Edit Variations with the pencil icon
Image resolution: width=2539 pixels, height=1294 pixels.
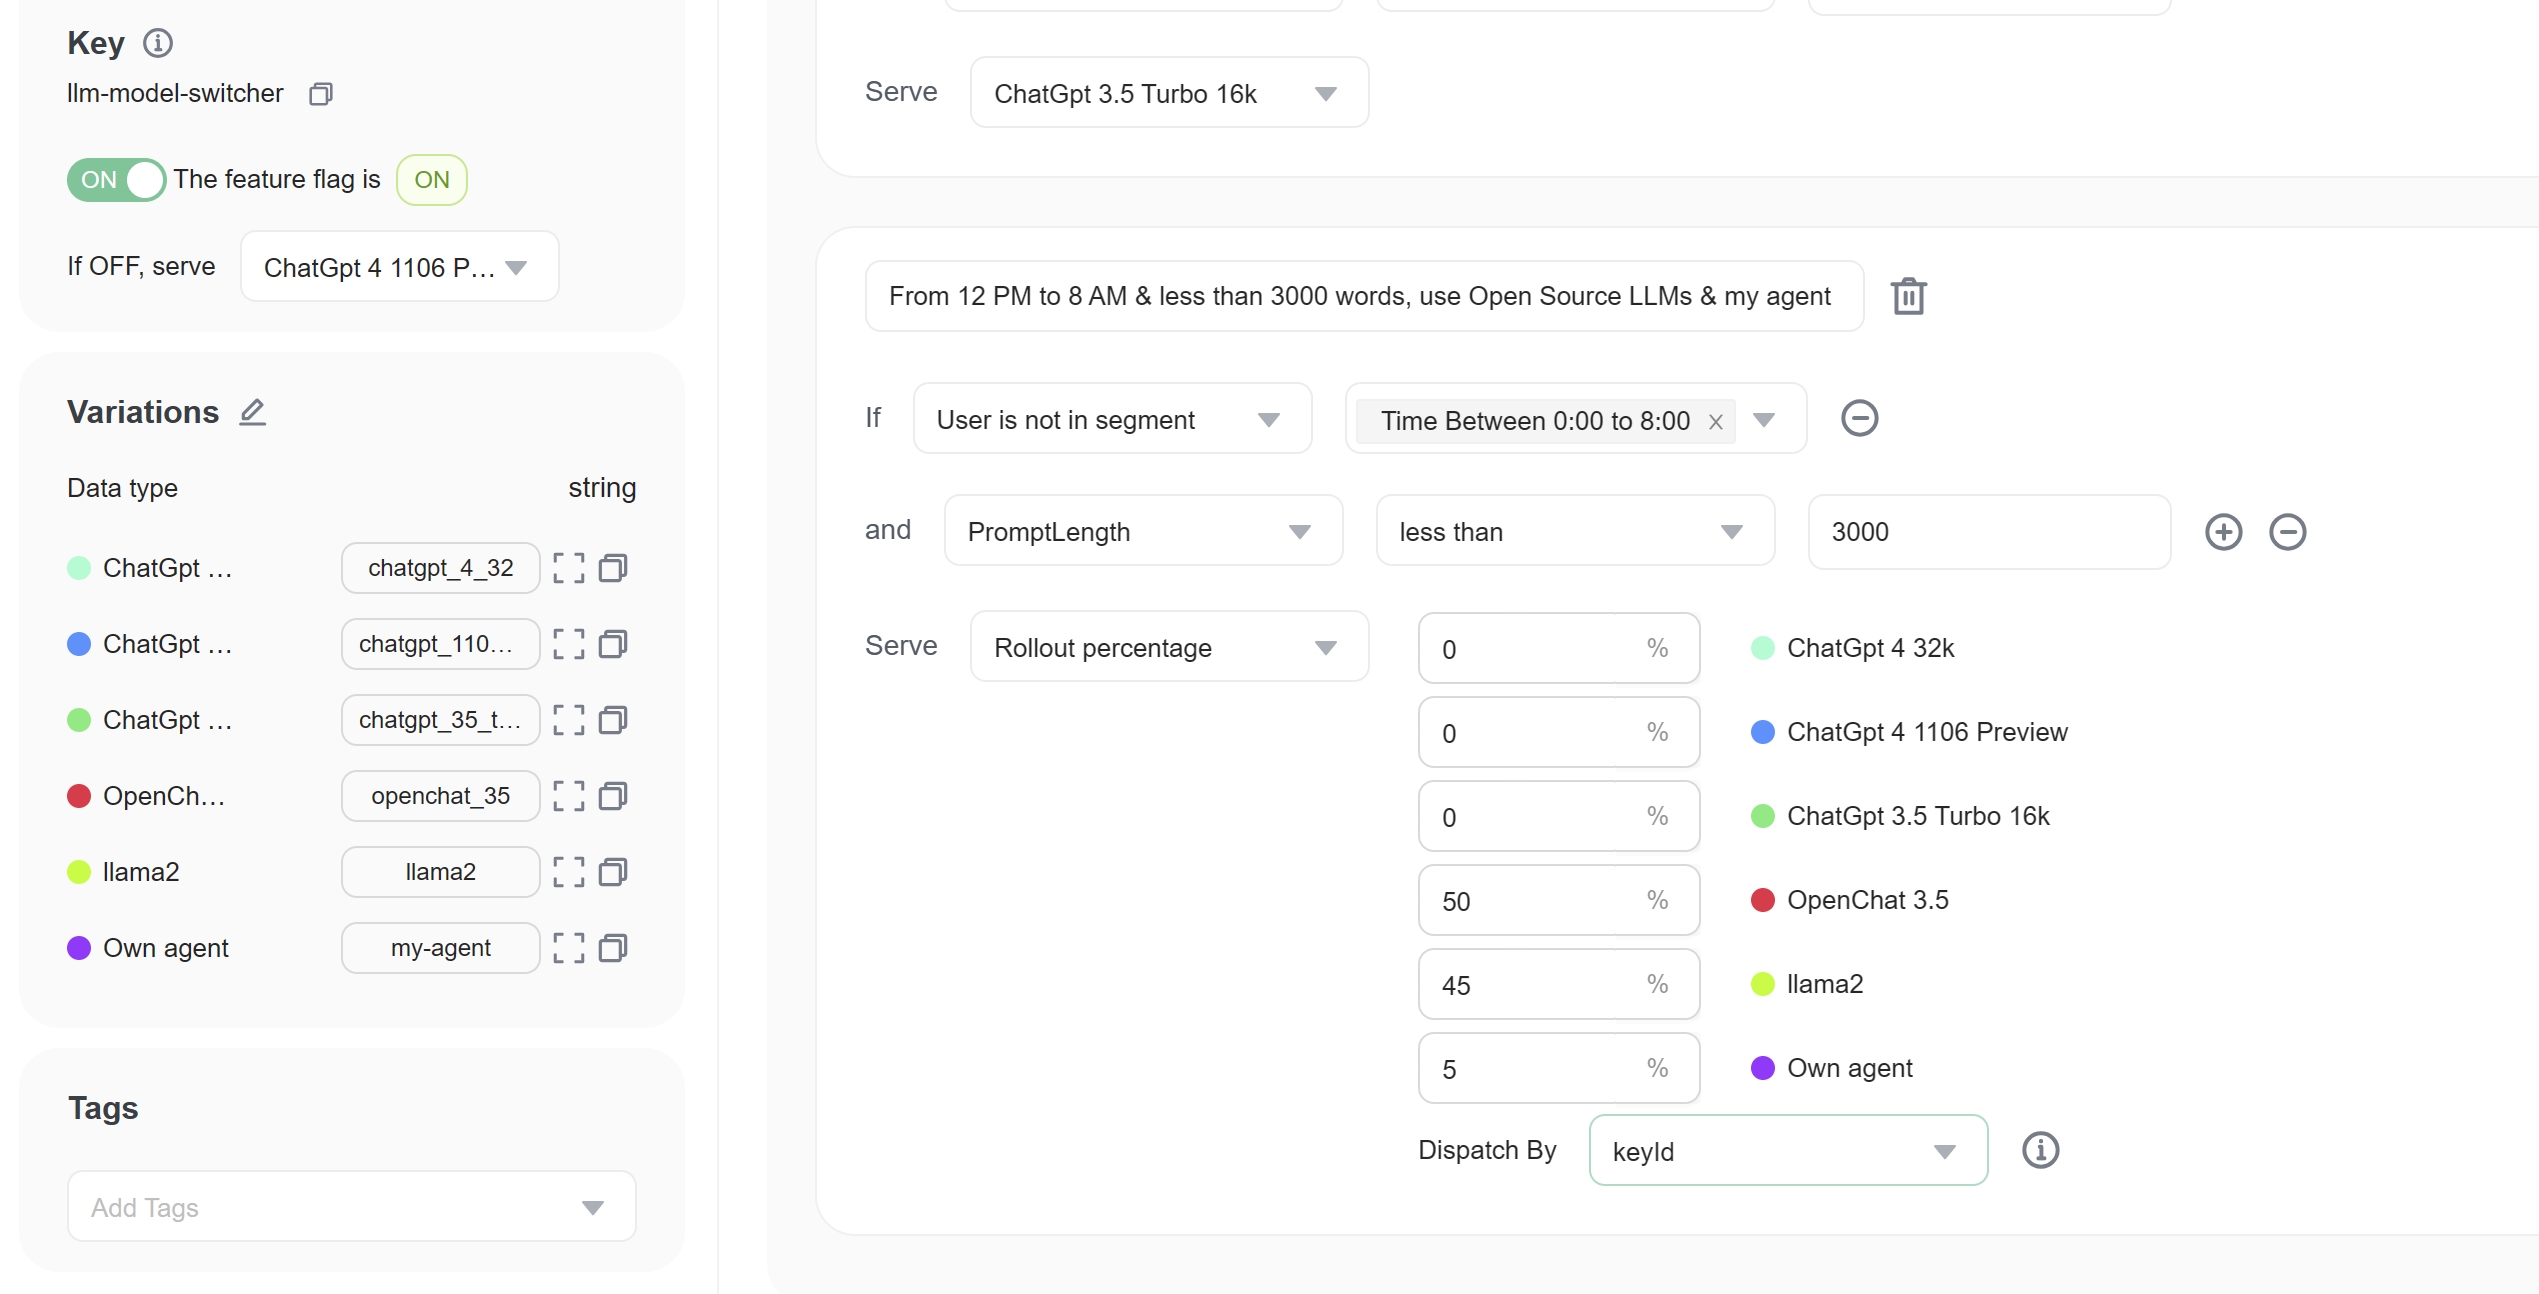tap(253, 413)
